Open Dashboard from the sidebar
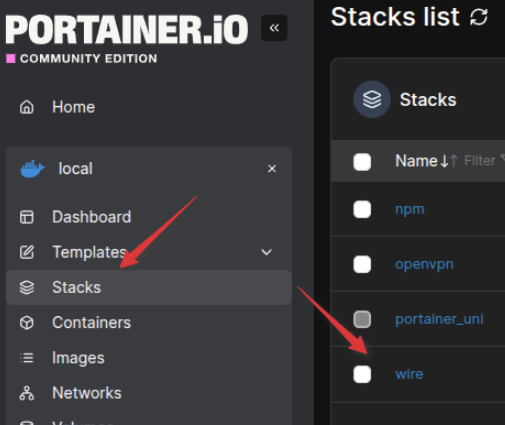Viewport: 505px width, 425px height. tap(92, 217)
